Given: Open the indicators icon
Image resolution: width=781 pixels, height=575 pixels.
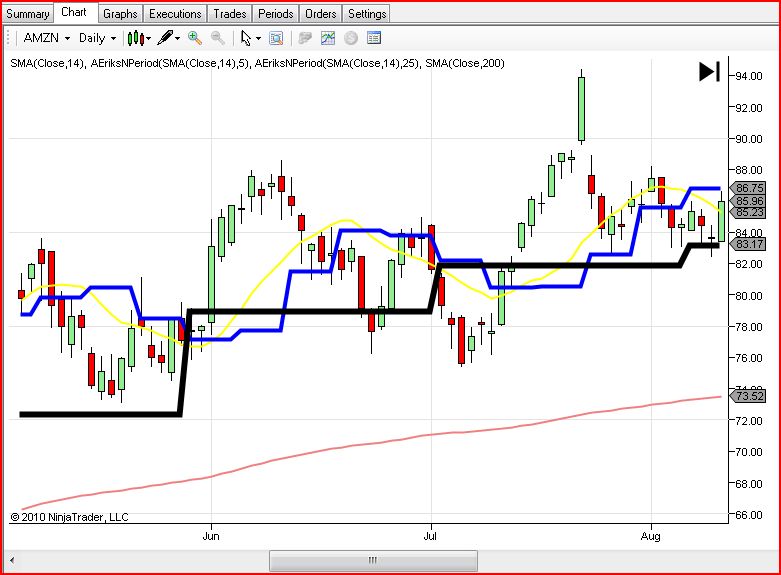Looking at the screenshot, I should pyautogui.click(x=328, y=38).
